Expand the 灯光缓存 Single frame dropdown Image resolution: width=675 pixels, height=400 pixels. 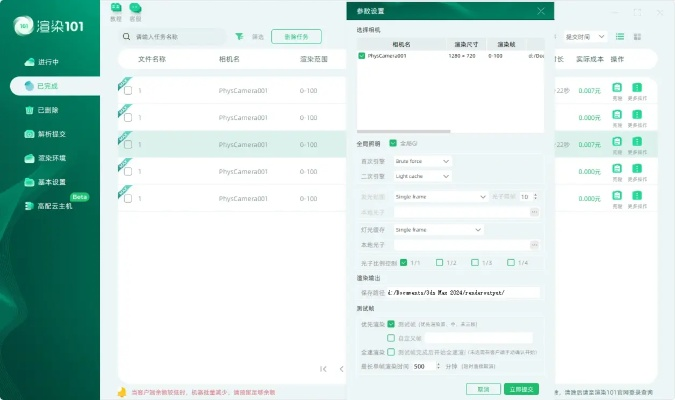click(439, 229)
